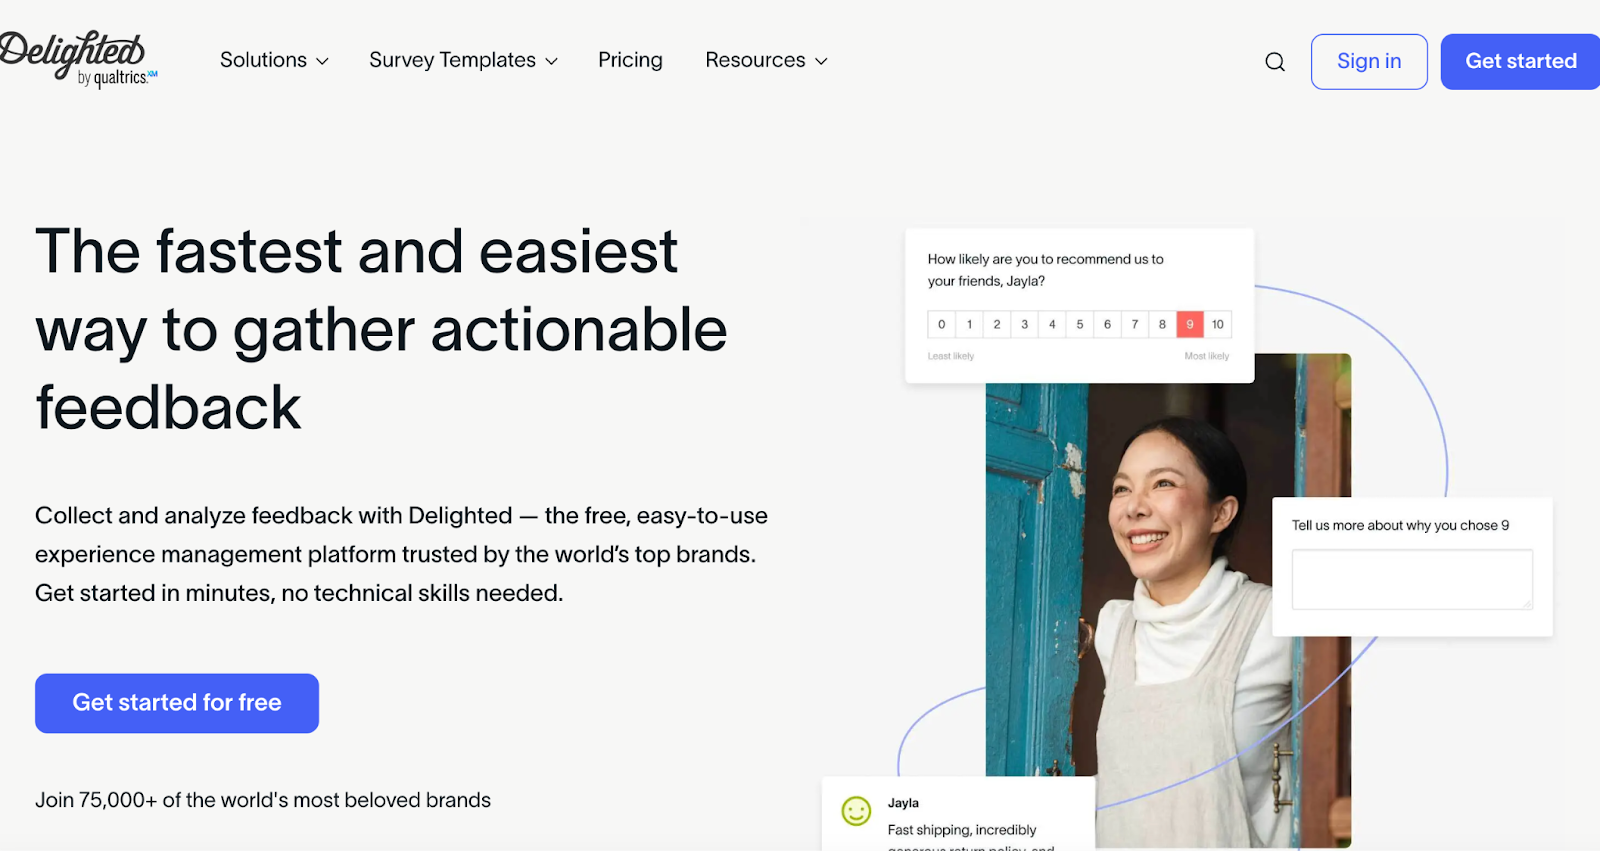Click the 'Most likely' scale label
Viewport: 1600px width, 851px height.
1207,356
